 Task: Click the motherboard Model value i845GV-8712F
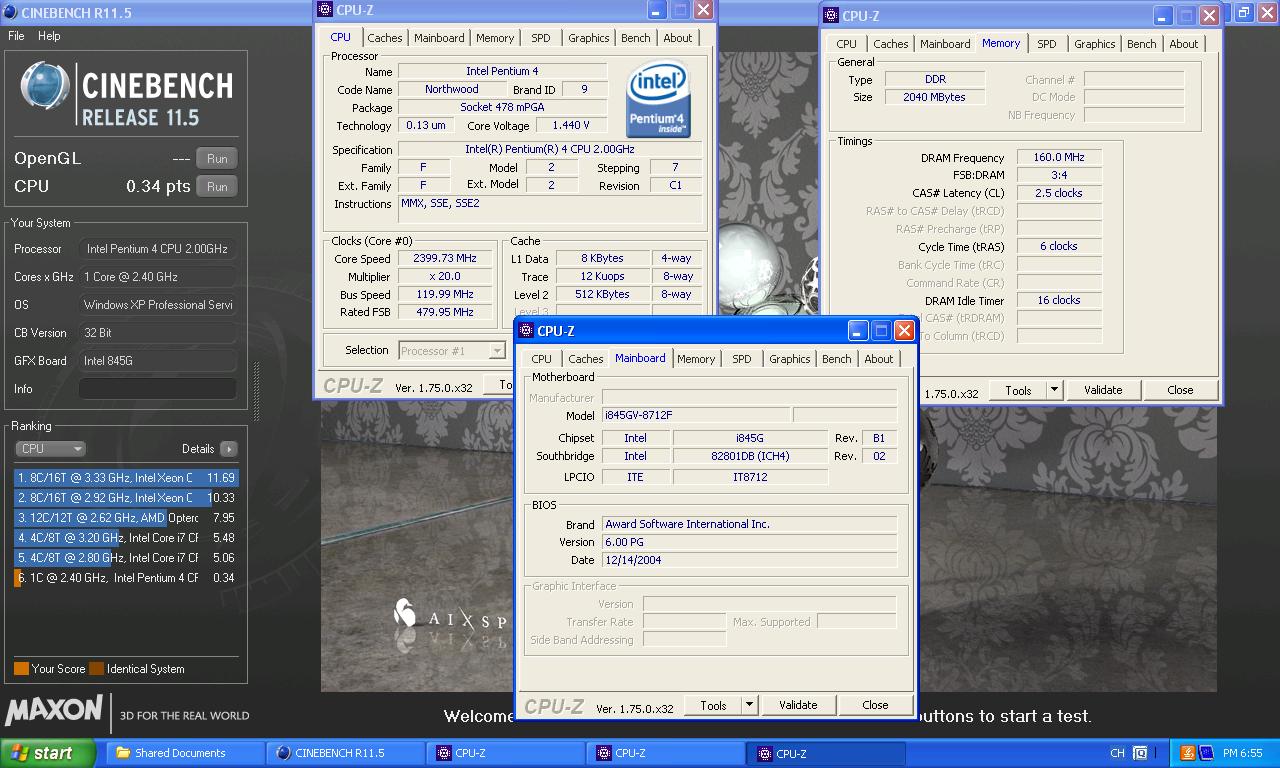click(x=696, y=415)
